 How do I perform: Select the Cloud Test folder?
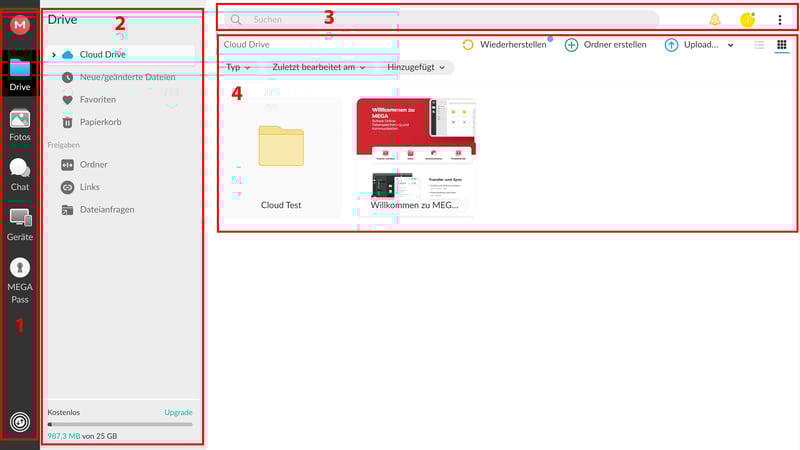(x=281, y=158)
